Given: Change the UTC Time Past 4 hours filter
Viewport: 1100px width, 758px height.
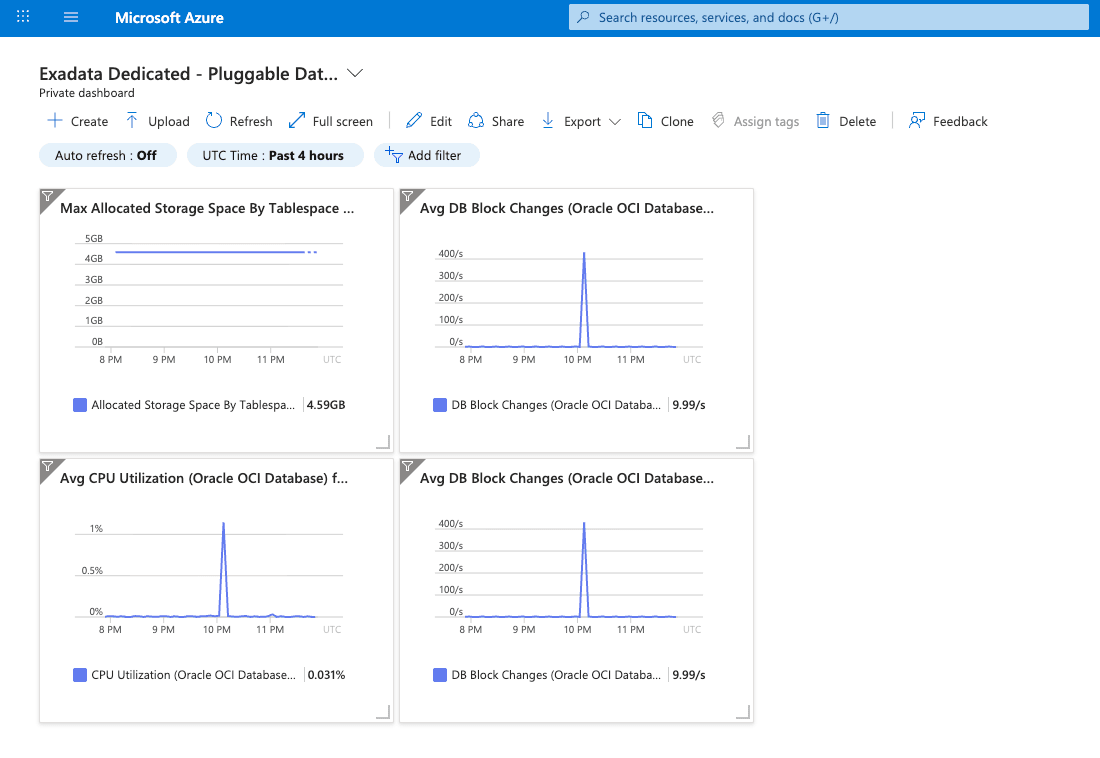Looking at the screenshot, I should coord(275,155).
